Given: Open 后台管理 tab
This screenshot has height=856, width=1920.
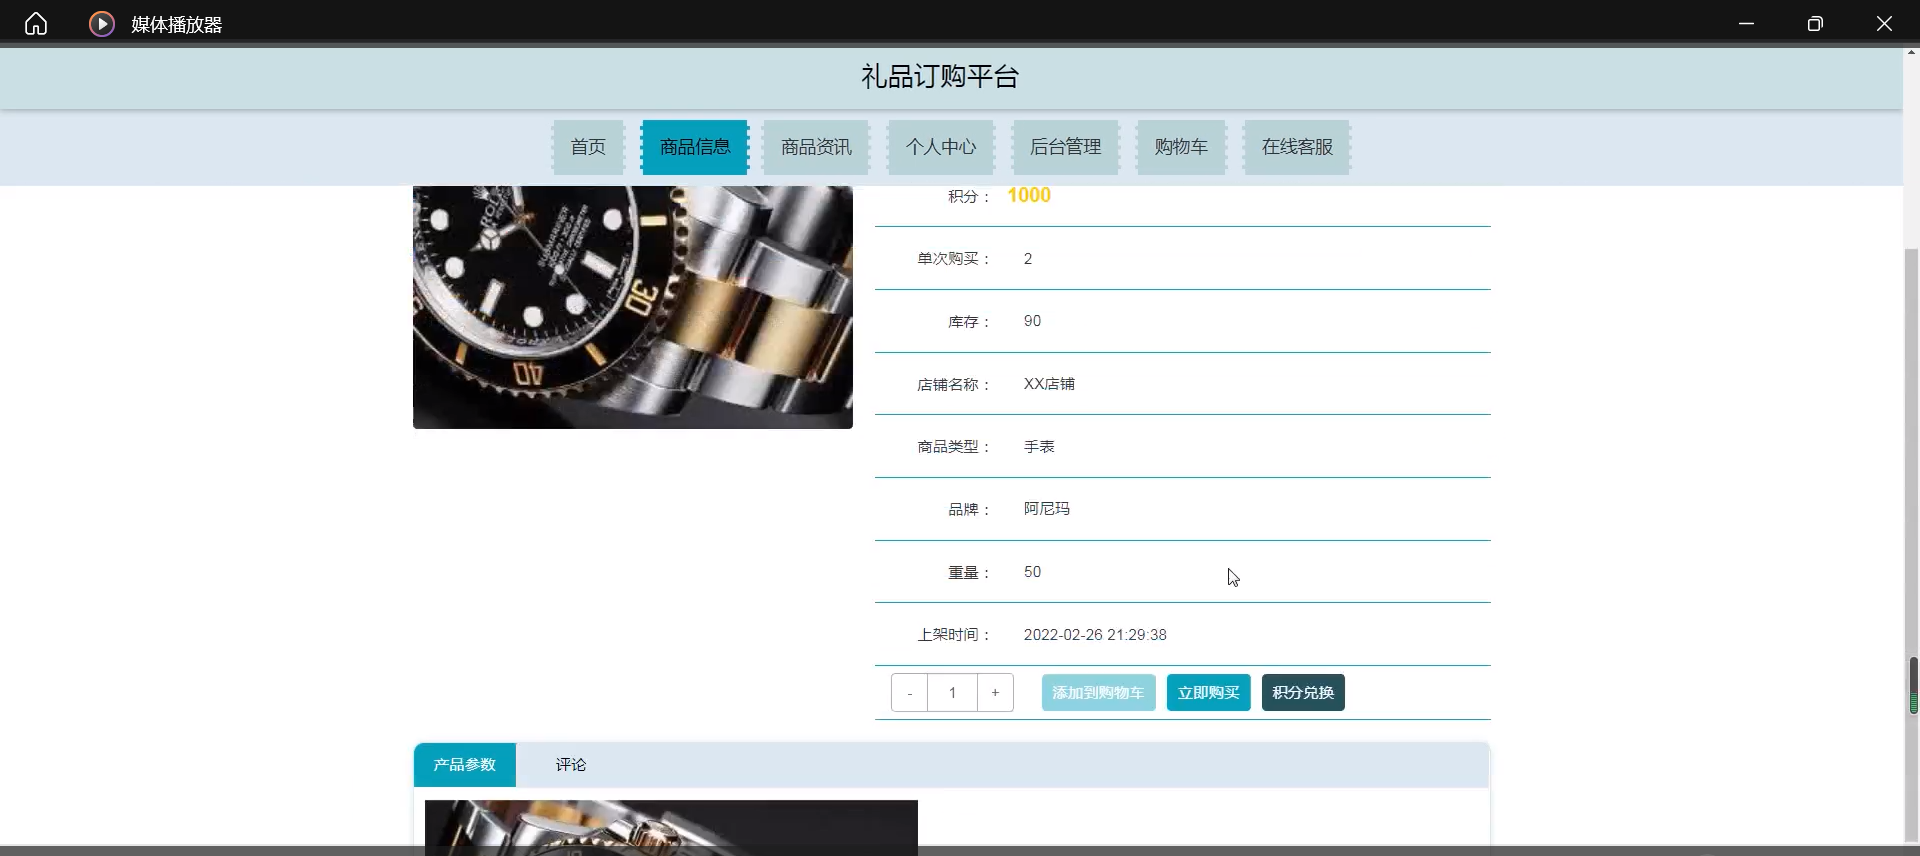Looking at the screenshot, I should pyautogui.click(x=1066, y=147).
